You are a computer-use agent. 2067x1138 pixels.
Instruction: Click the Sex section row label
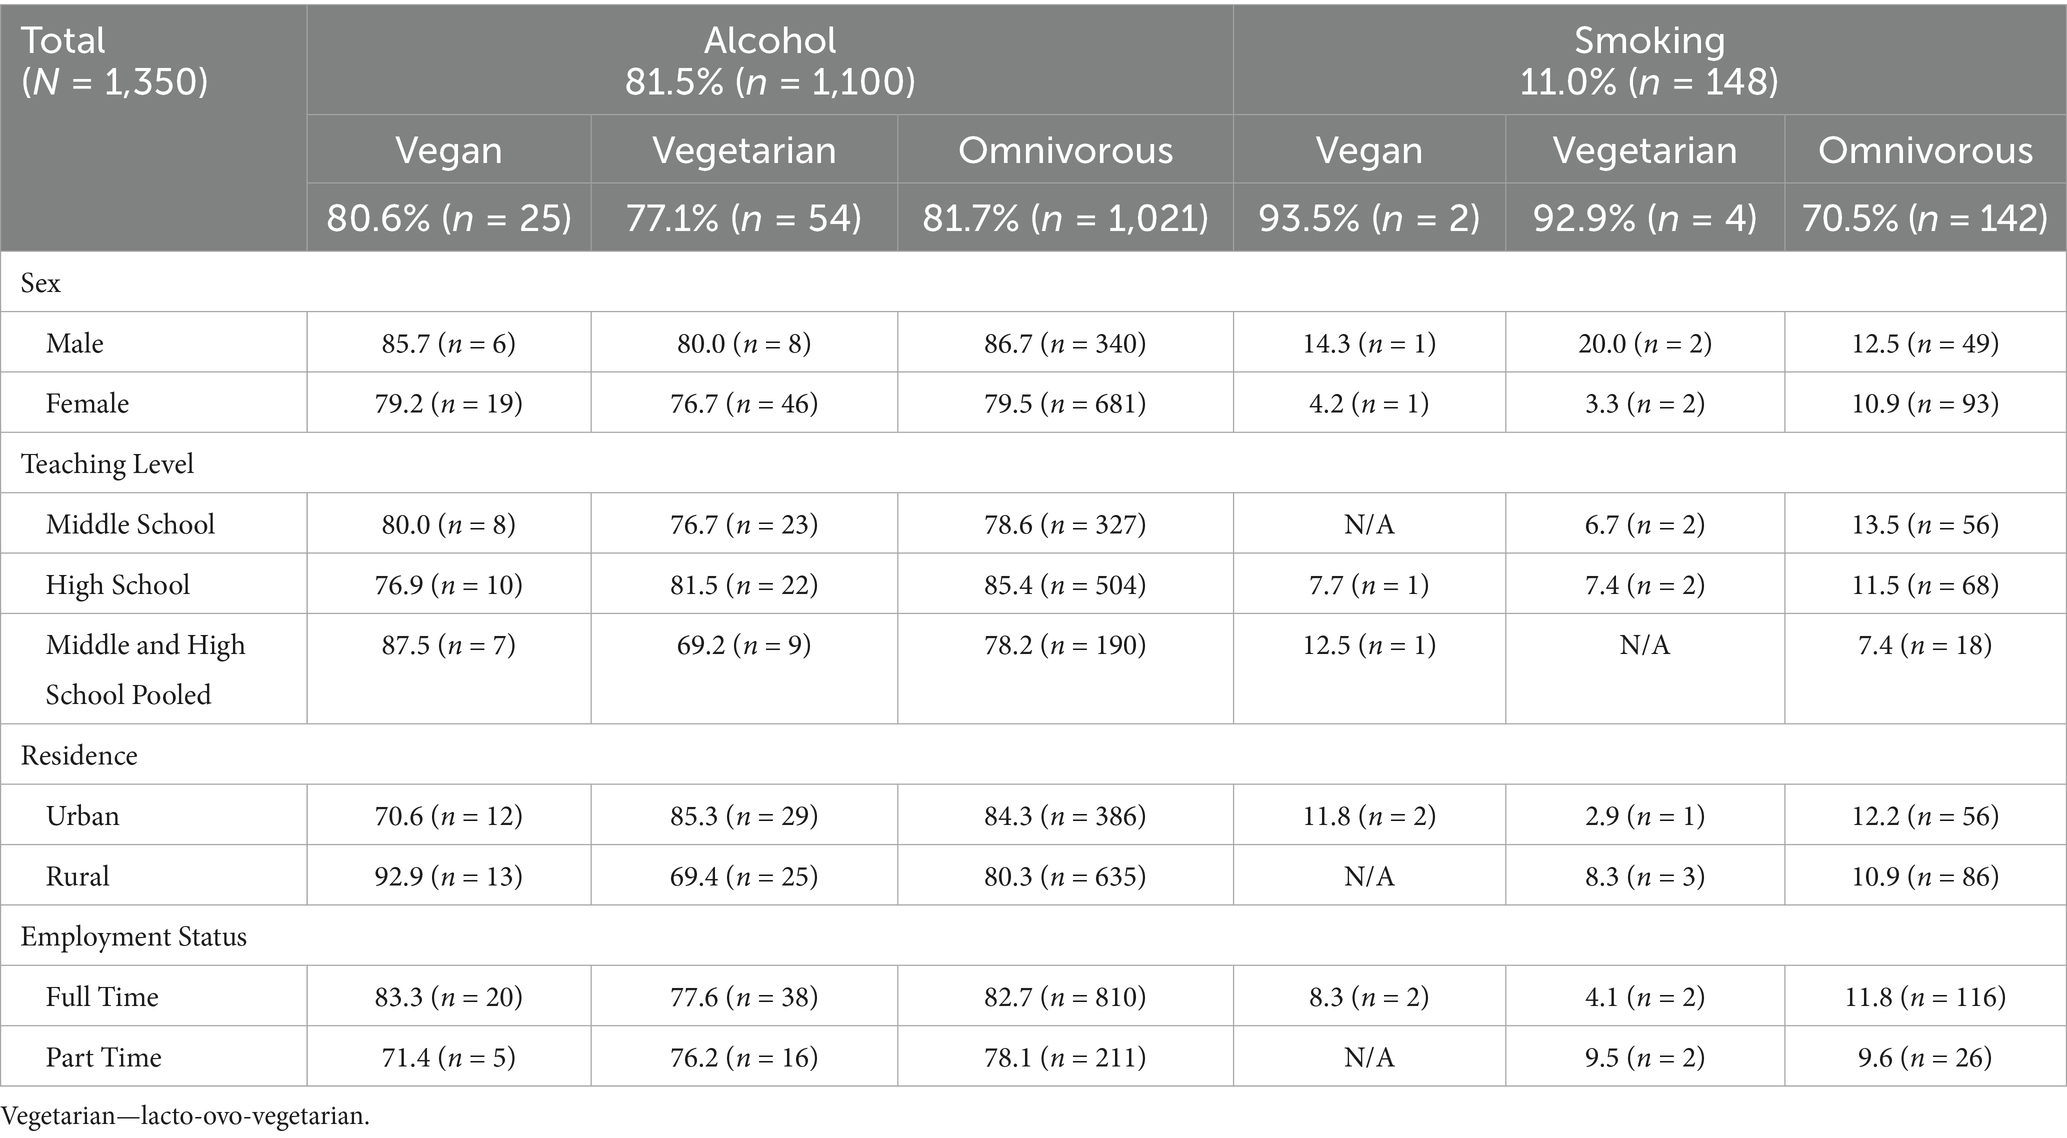pos(41,283)
